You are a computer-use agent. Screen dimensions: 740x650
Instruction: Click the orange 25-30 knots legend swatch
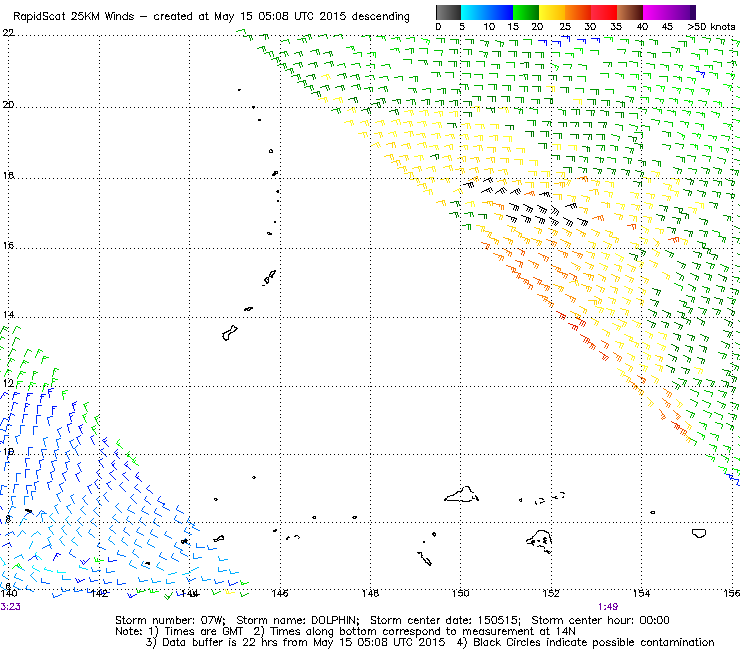coord(578,12)
